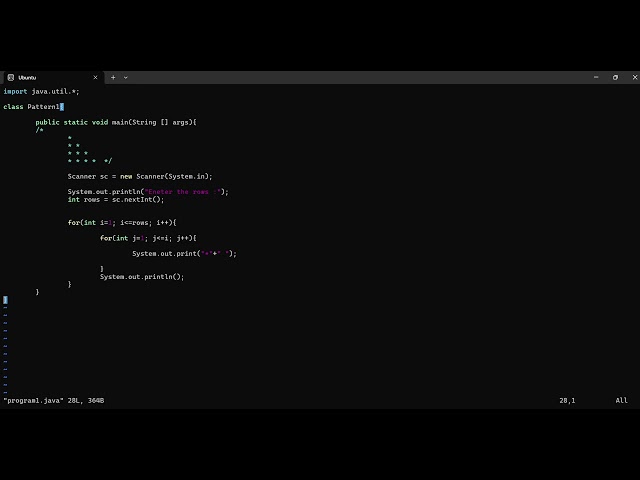Click the println 'Eneter the rows' line

(x=148, y=192)
